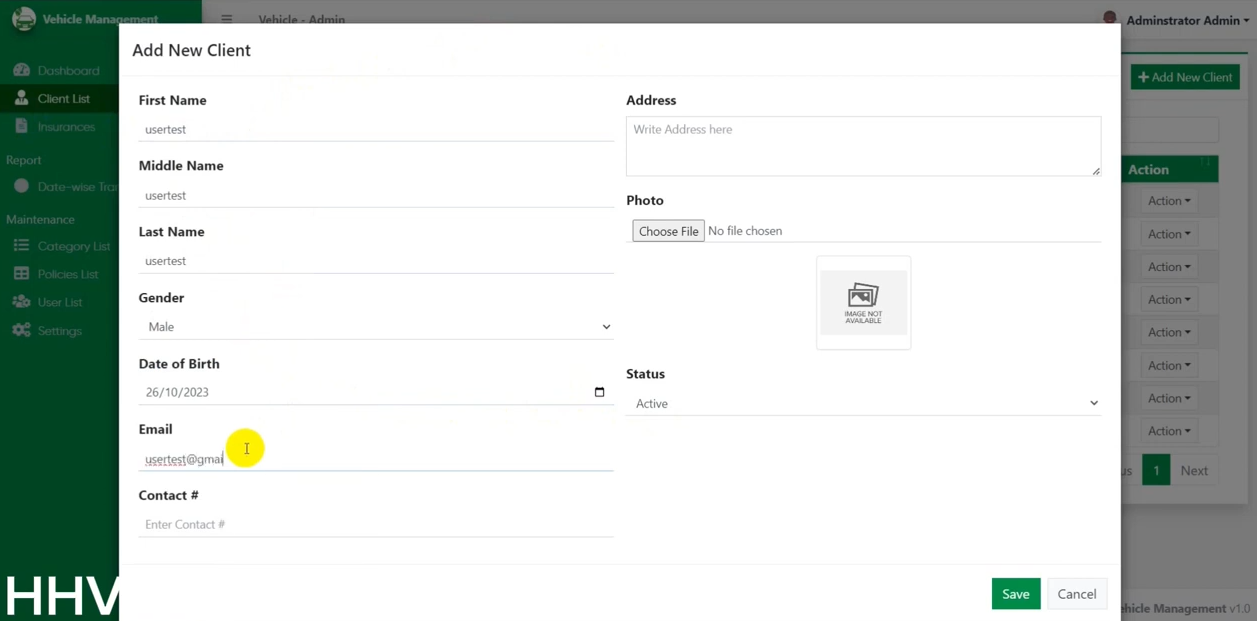Open the Gender dropdown
1257x621 pixels.
376,327
